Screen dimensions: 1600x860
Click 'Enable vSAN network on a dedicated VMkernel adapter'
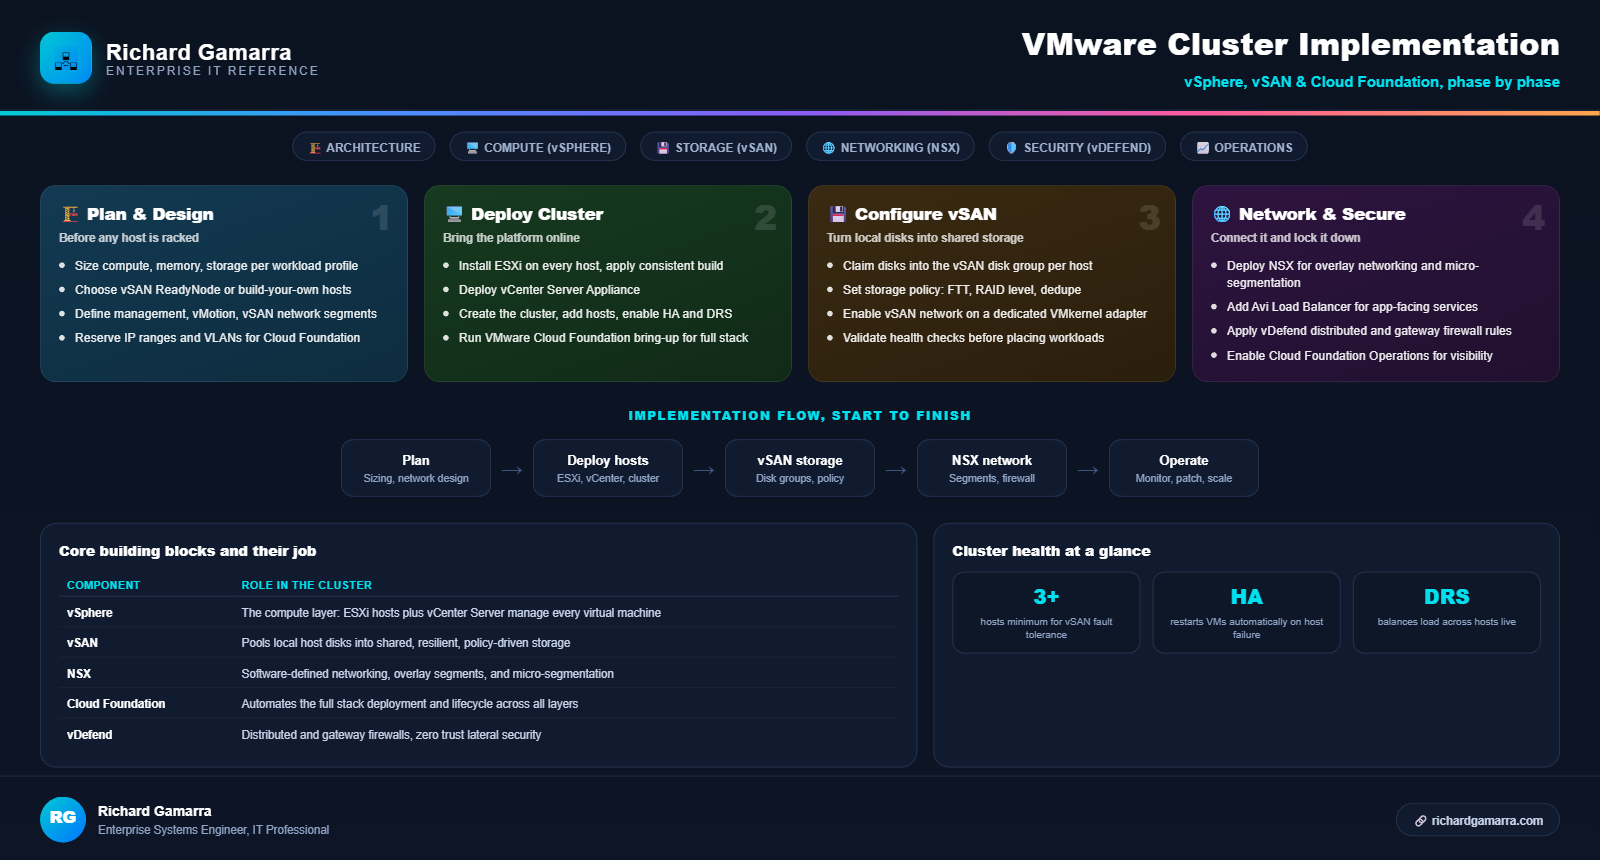coord(995,314)
